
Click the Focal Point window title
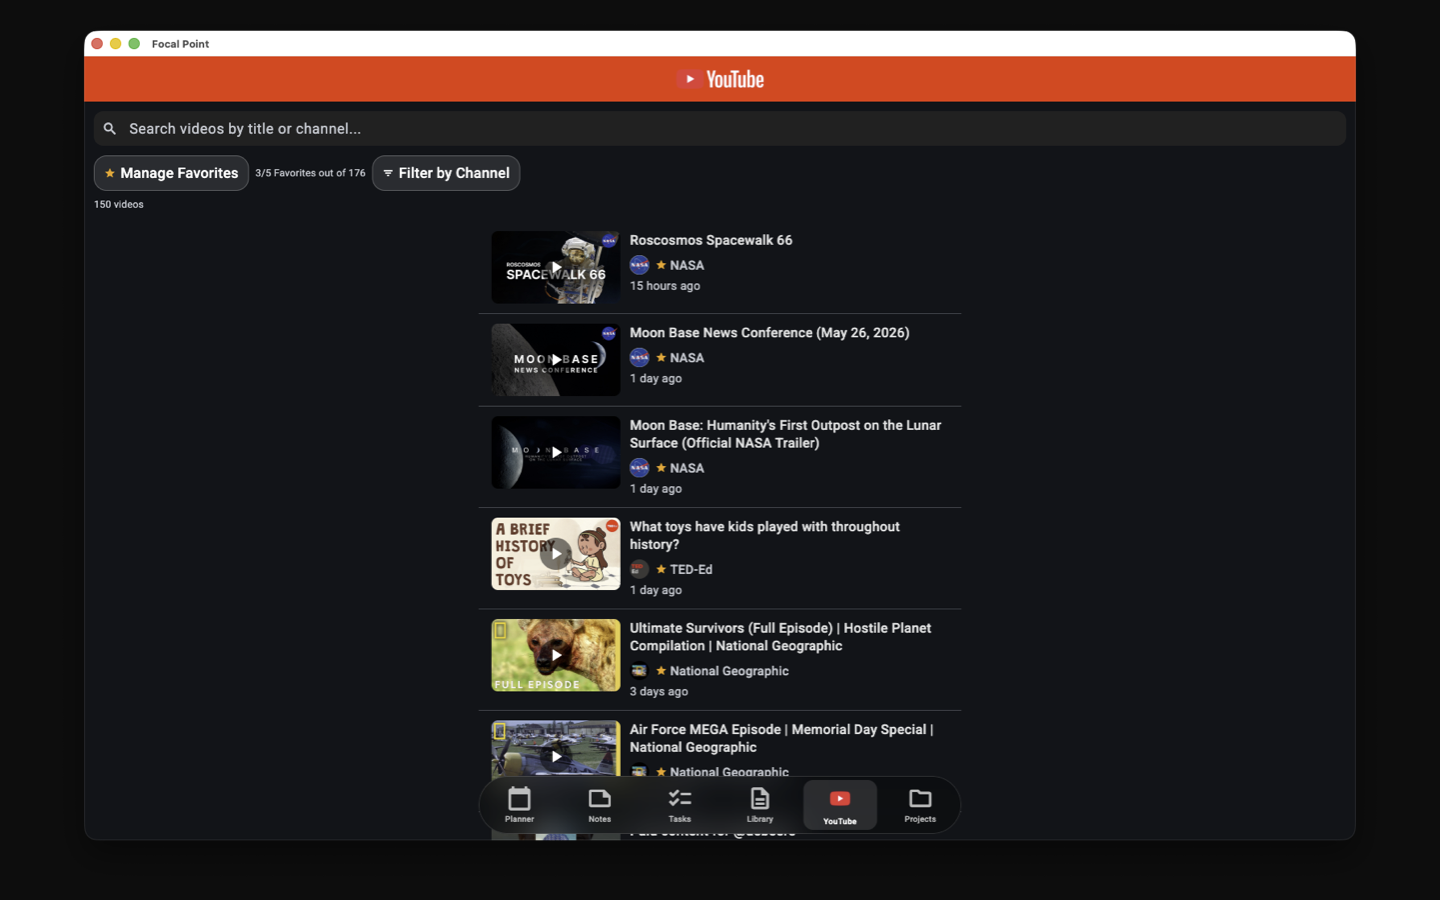coord(180,44)
